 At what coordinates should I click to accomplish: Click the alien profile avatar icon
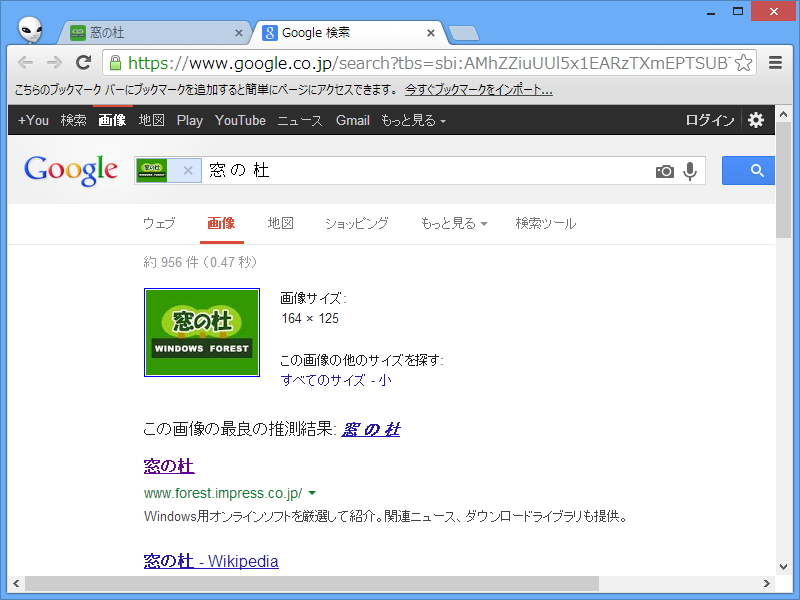[30, 30]
